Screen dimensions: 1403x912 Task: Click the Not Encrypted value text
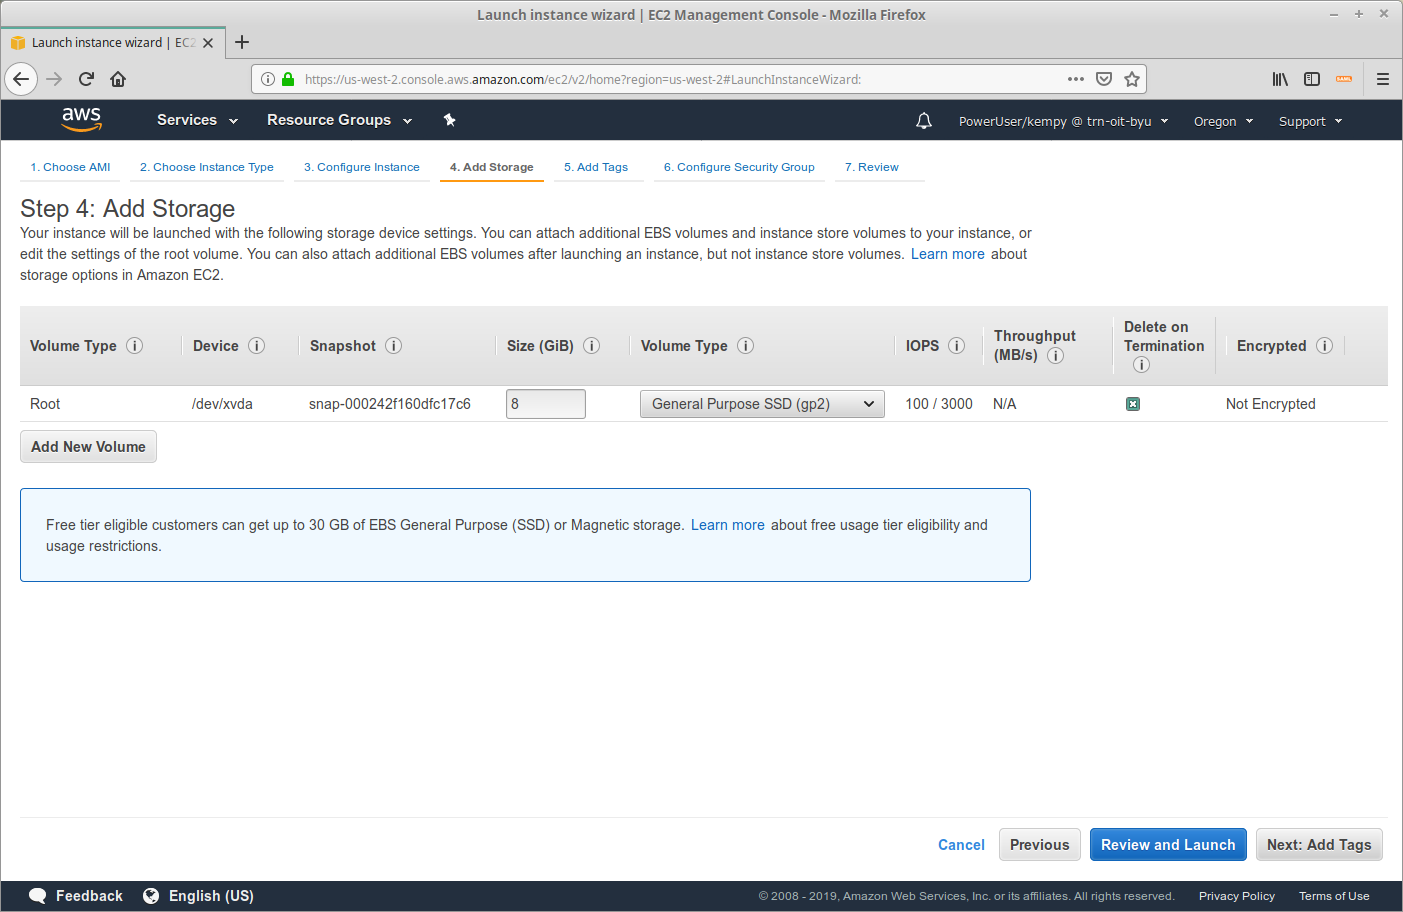click(1271, 404)
